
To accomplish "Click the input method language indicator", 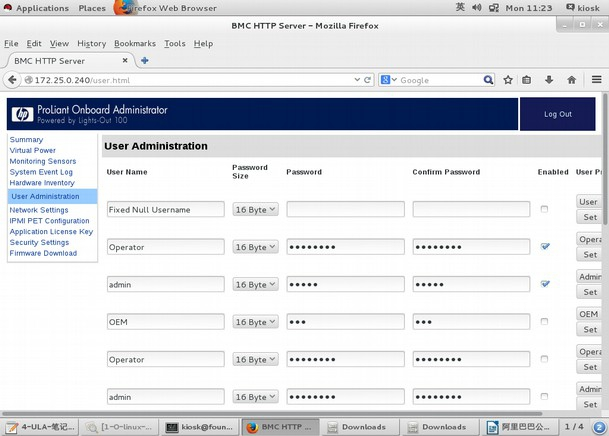I will point(460,7).
